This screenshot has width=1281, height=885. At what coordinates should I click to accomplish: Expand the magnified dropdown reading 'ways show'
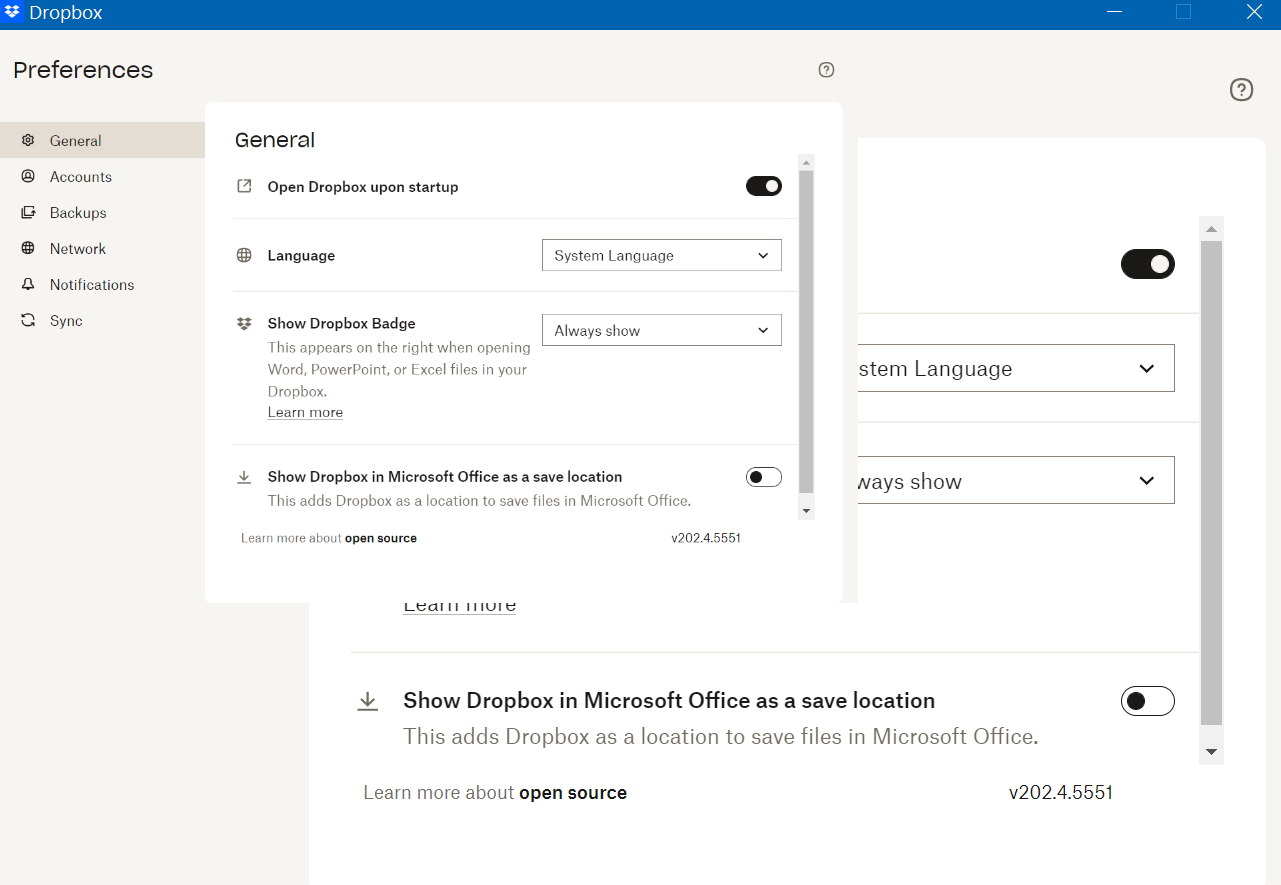point(1016,481)
